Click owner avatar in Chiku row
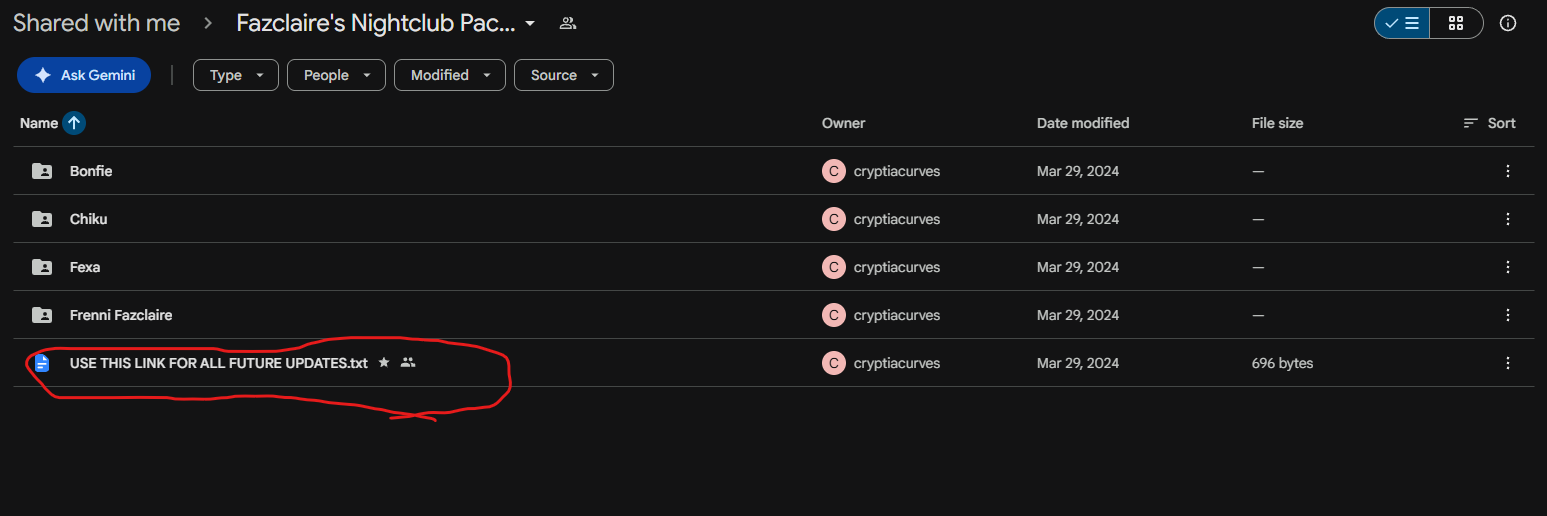 coord(834,219)
